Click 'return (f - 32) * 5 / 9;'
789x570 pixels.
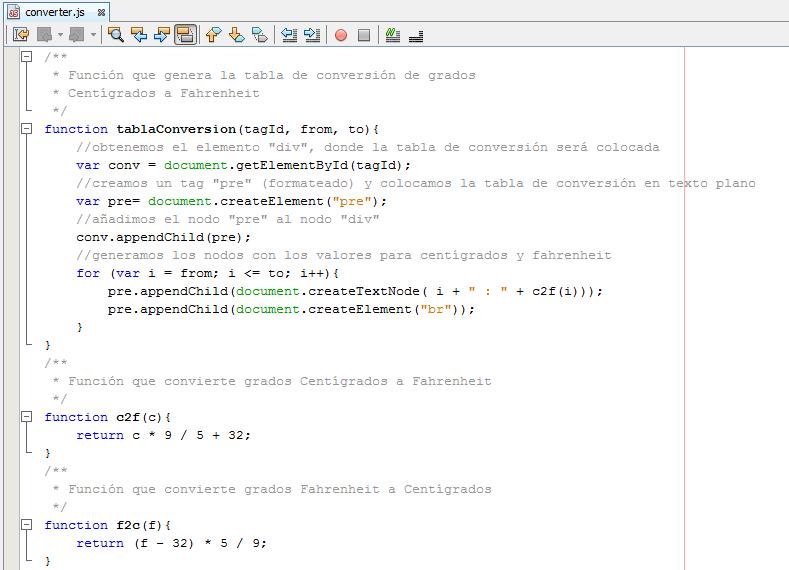tap(171, 543)
